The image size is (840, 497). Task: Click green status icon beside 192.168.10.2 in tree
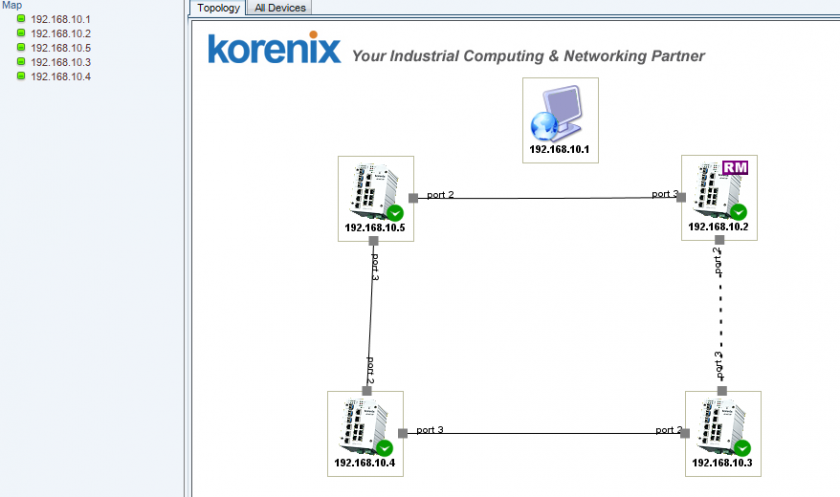click(x=21, y=33)
